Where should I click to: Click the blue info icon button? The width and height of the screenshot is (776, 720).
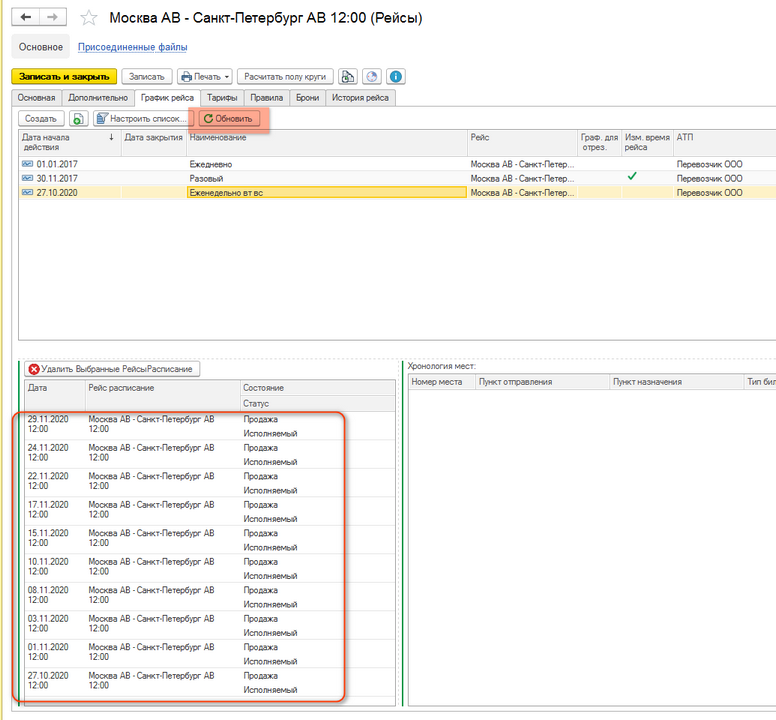coord(396,76)
